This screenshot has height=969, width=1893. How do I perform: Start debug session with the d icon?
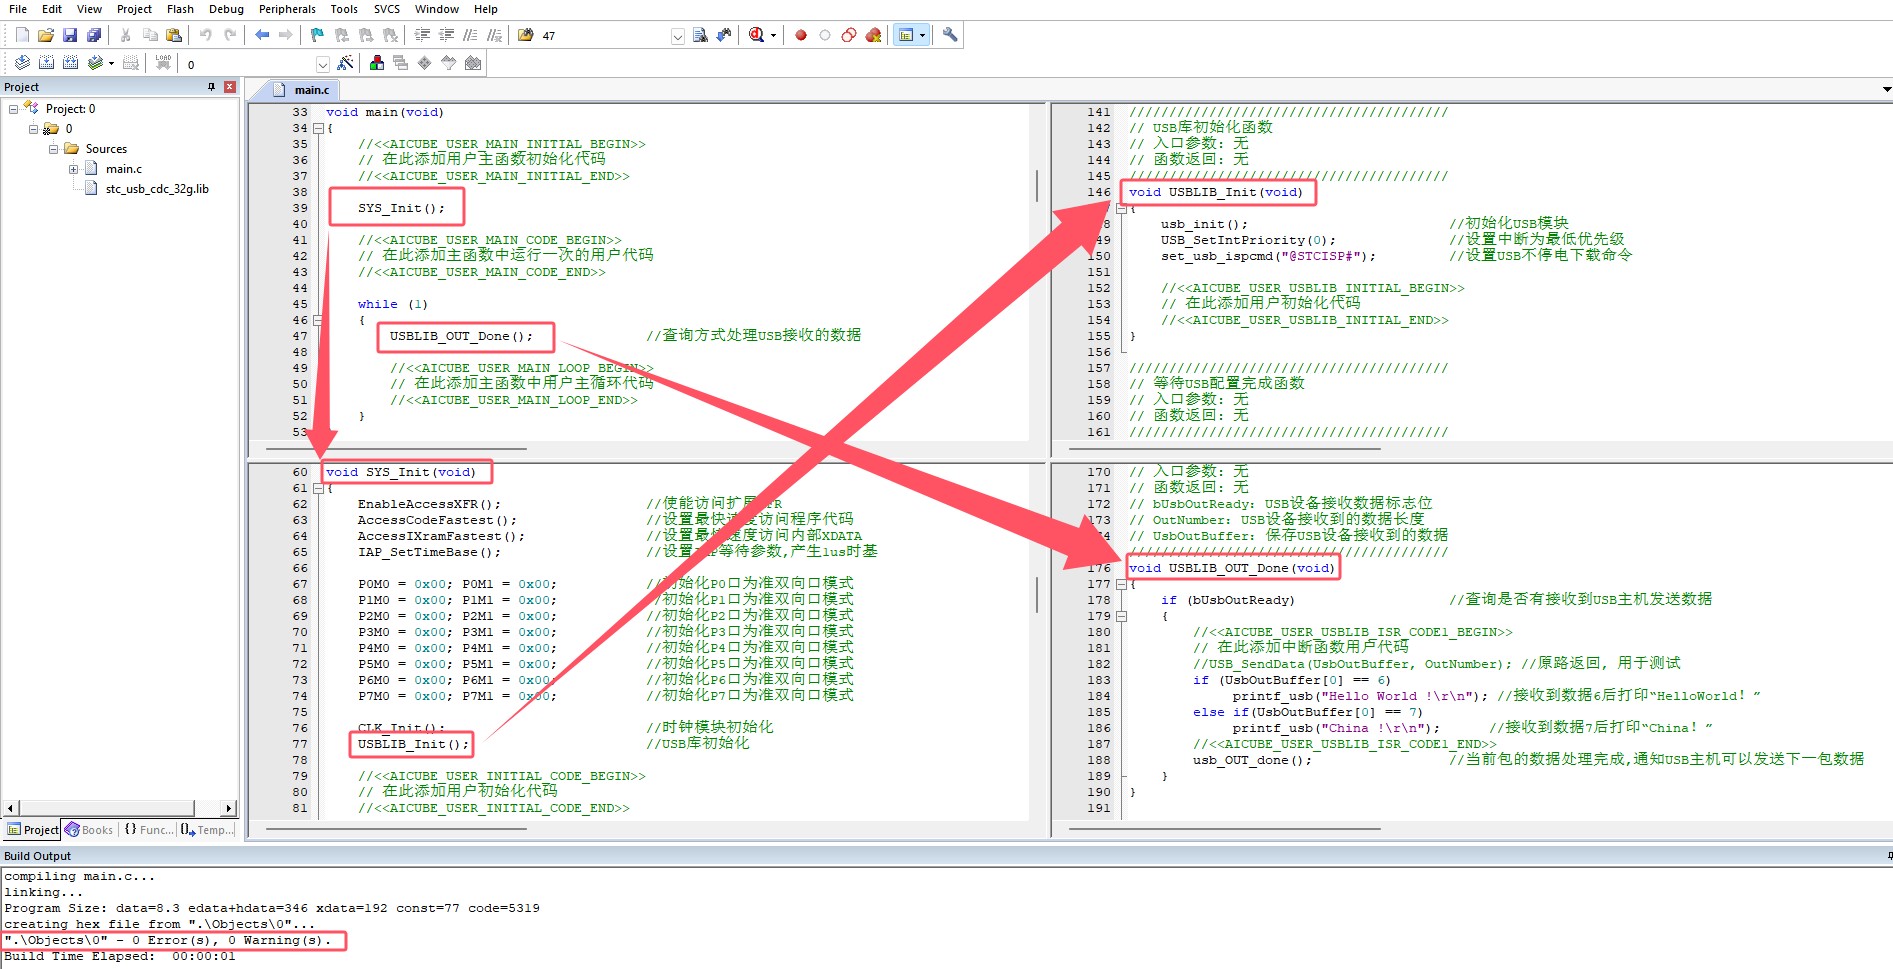pos(757,35)
